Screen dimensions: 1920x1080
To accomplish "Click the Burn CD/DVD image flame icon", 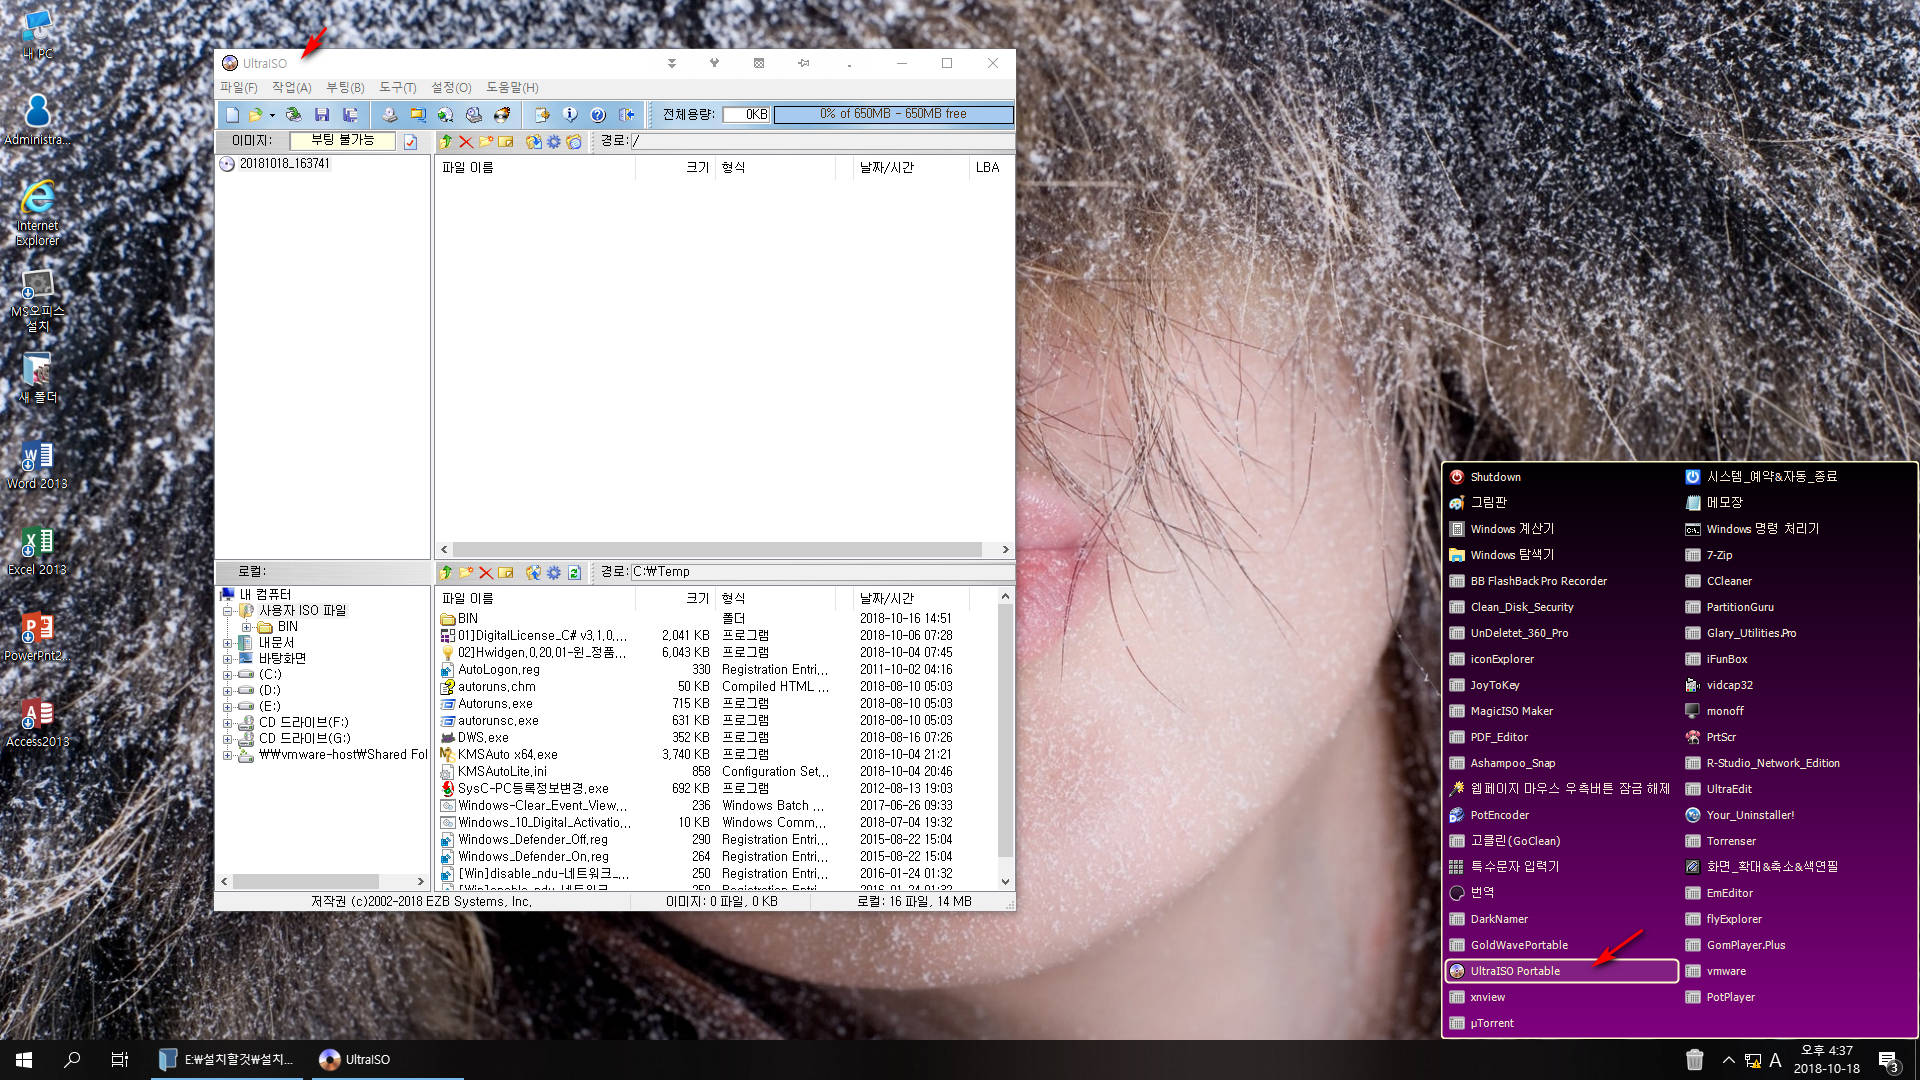I will [502, 115].
